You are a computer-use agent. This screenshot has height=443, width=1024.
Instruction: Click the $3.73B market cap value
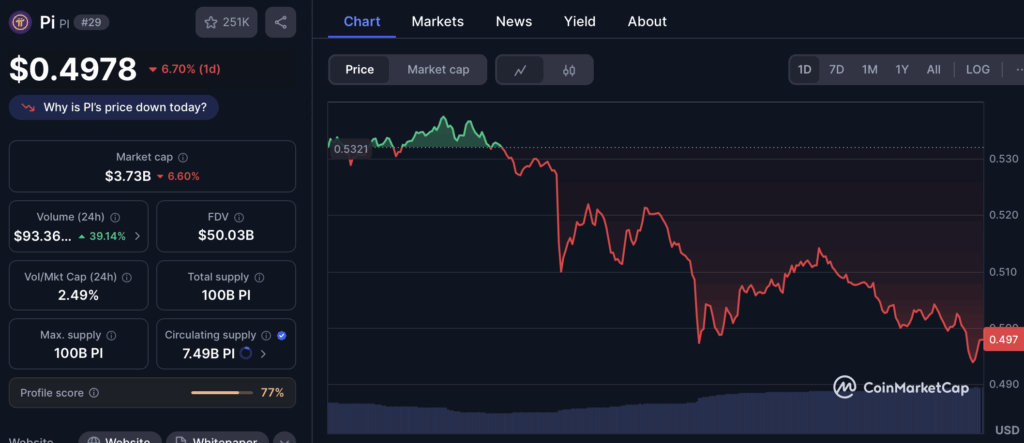[x=128, y=176]
